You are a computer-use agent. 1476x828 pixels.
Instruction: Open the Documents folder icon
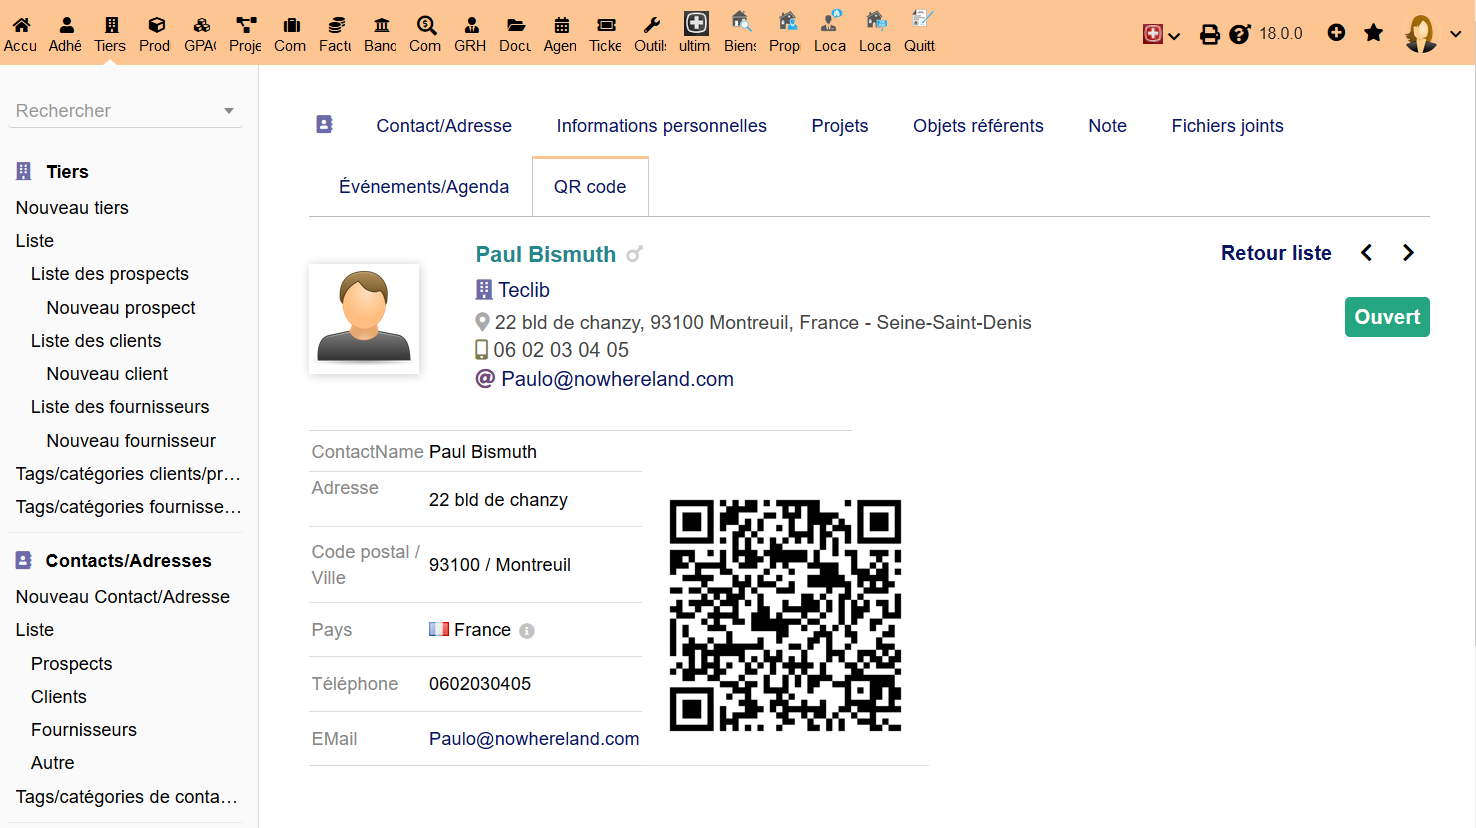pos(515,26)
